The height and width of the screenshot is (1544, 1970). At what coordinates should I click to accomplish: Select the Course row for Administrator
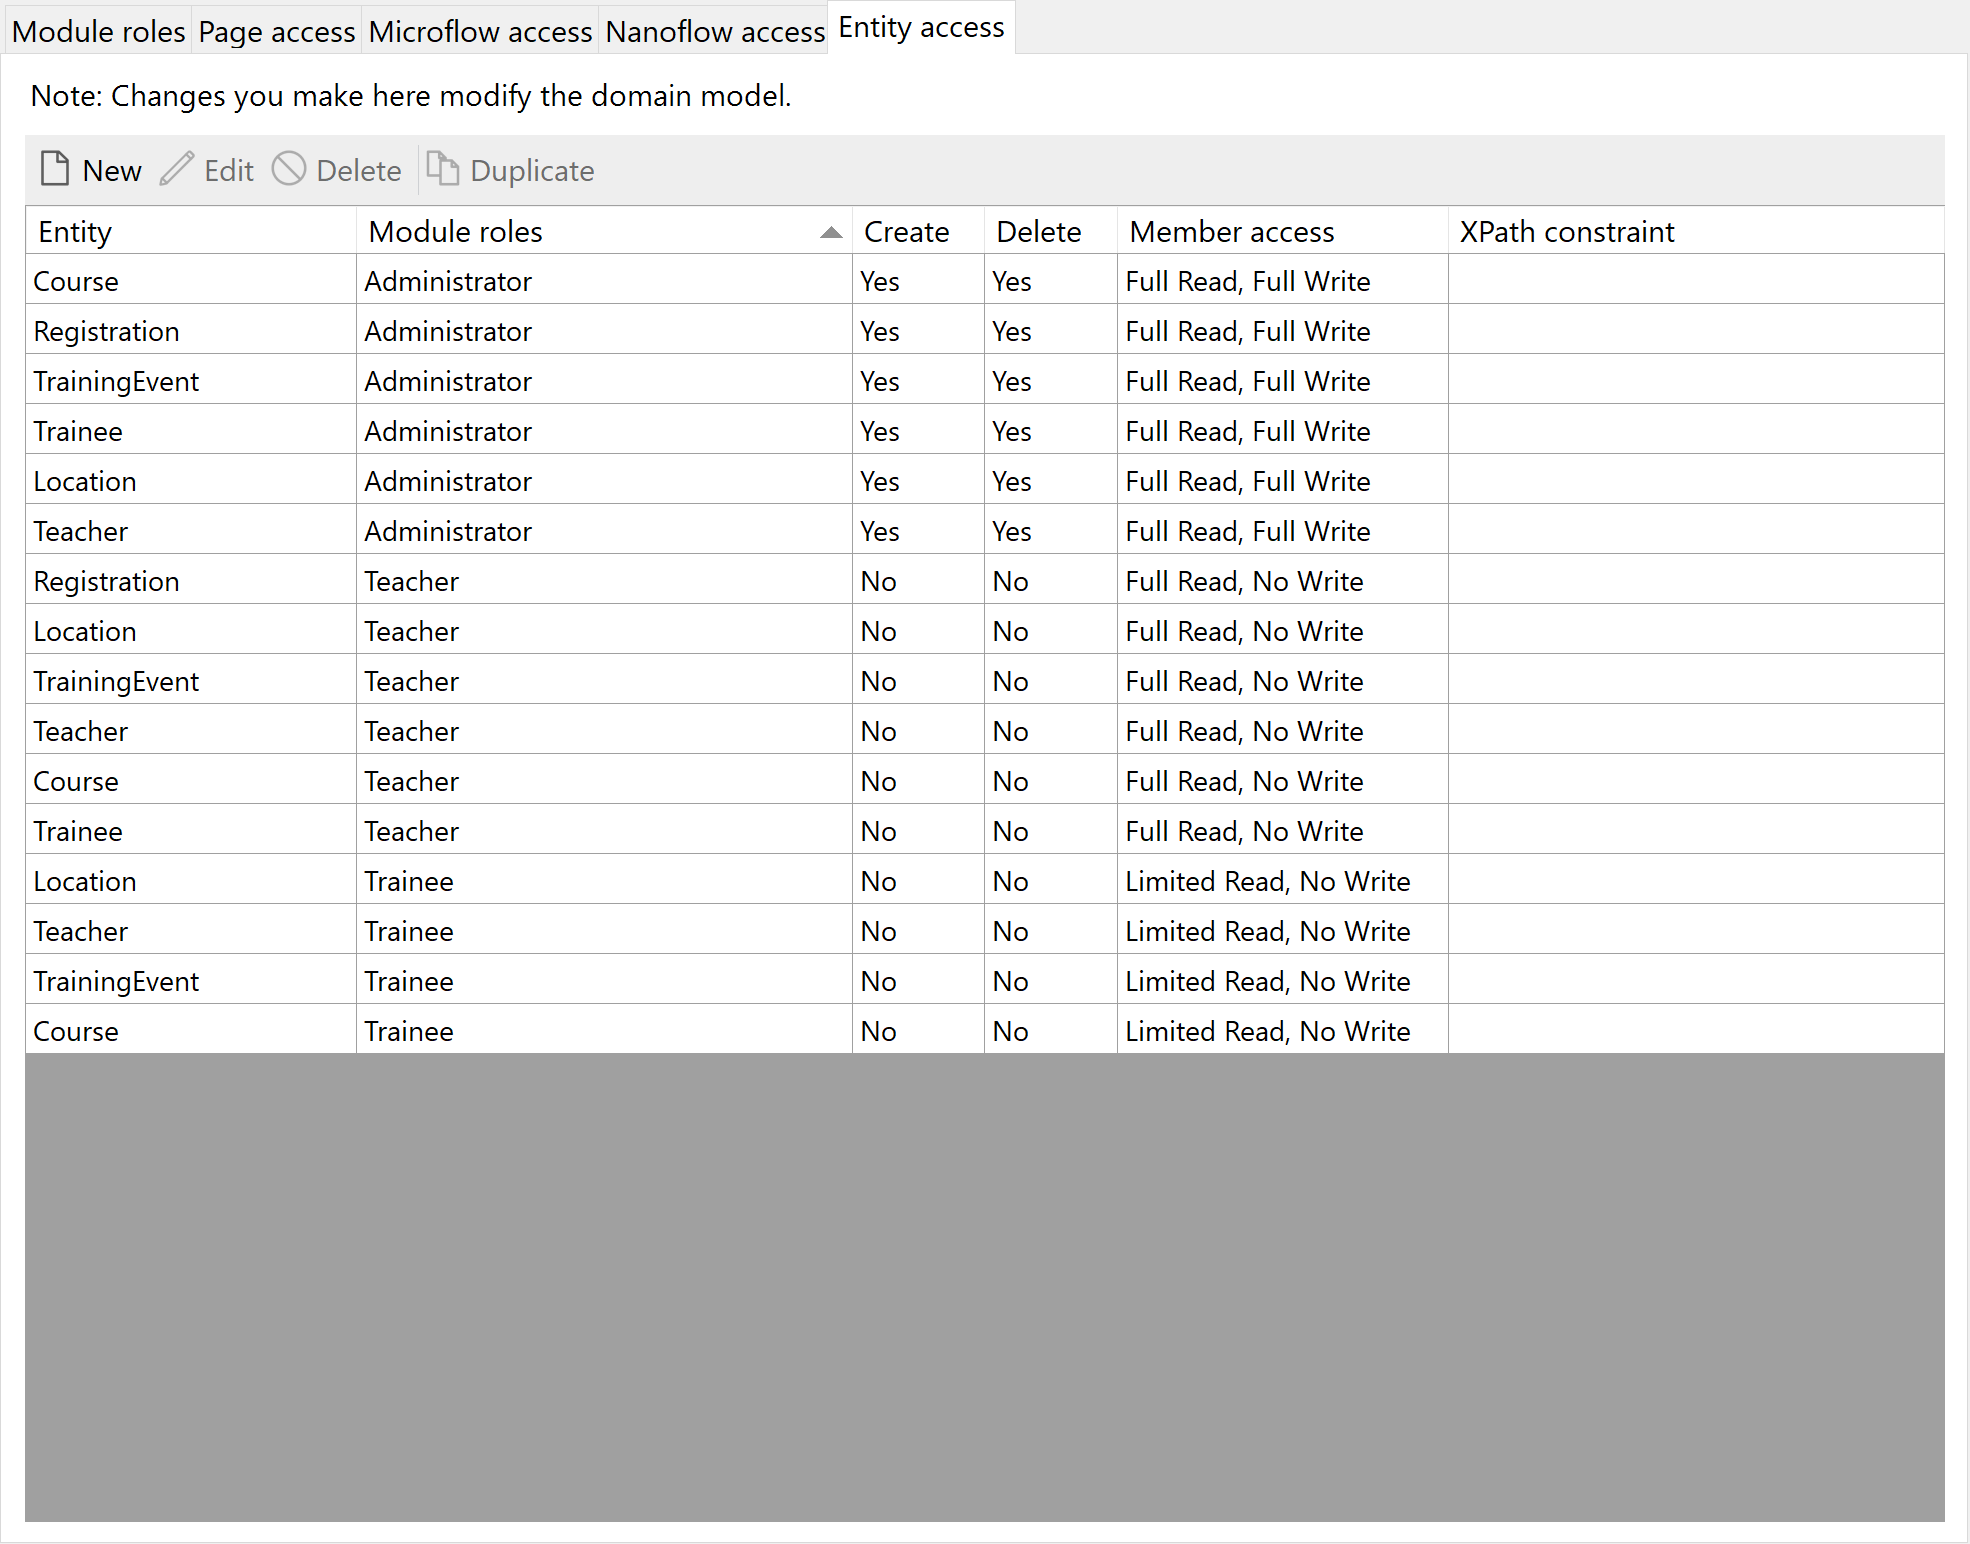click(x=985, y=281)
